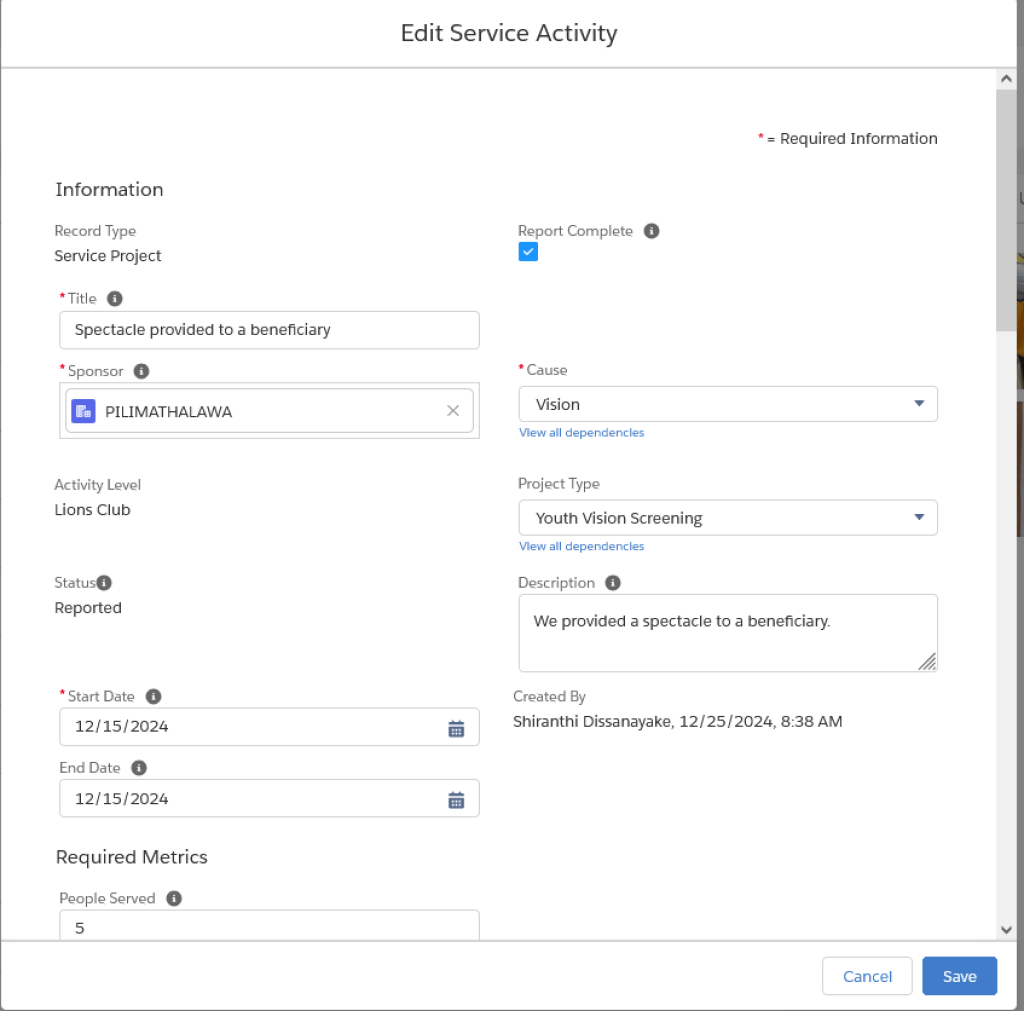Uncheck the Report Complete checkbox
Screen dimensions: 1024x1011
(528, 251)
